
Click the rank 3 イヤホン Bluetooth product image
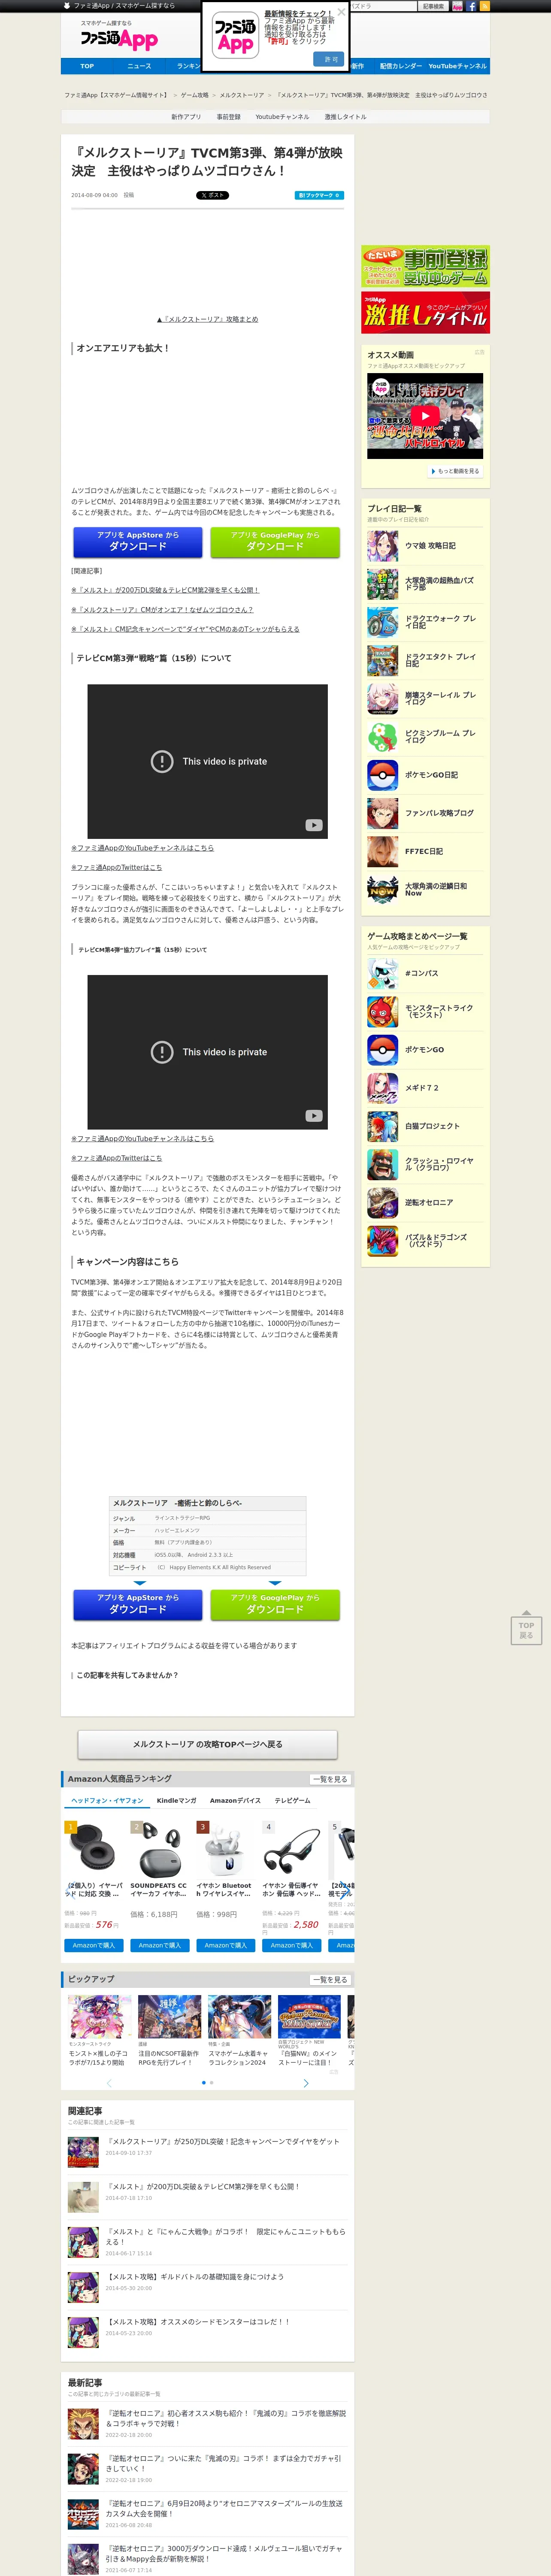click(226, 1849)
